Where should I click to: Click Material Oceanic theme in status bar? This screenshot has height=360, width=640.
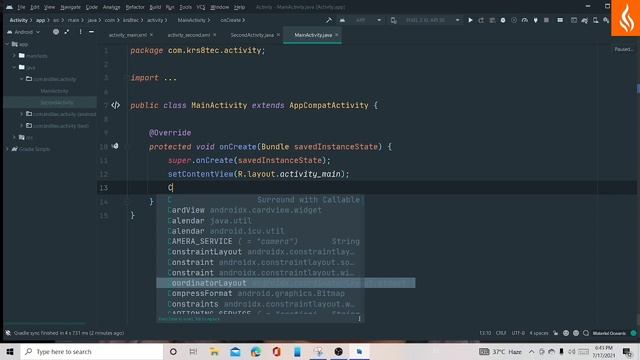(x=609, y=333)
